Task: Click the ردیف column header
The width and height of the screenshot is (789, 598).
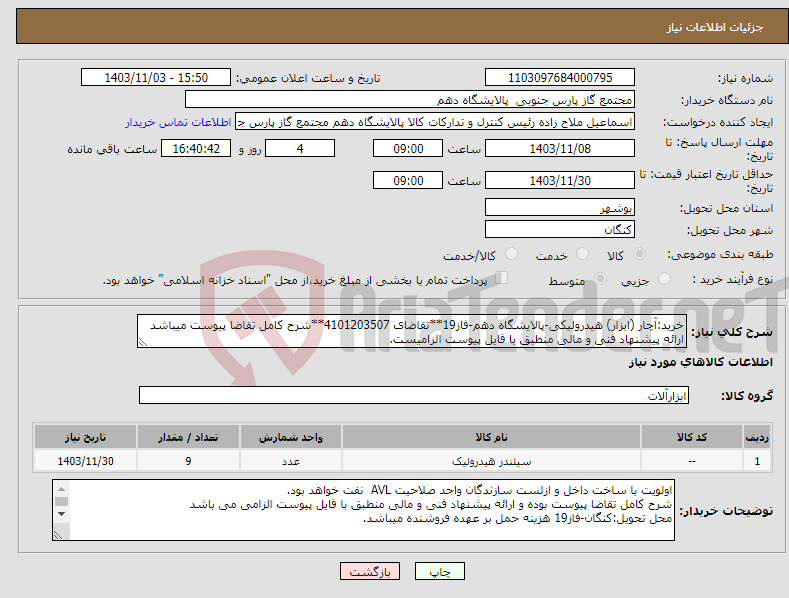Action: point(757,437)
